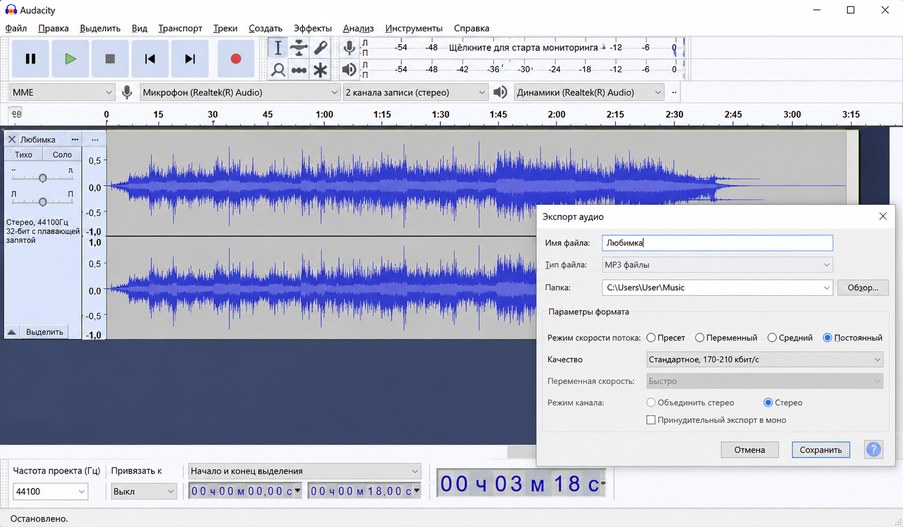Enable Принудительный экспорт в моно checkbox
Viewport: 903px width, 527px height.
[x=651, y=420]
